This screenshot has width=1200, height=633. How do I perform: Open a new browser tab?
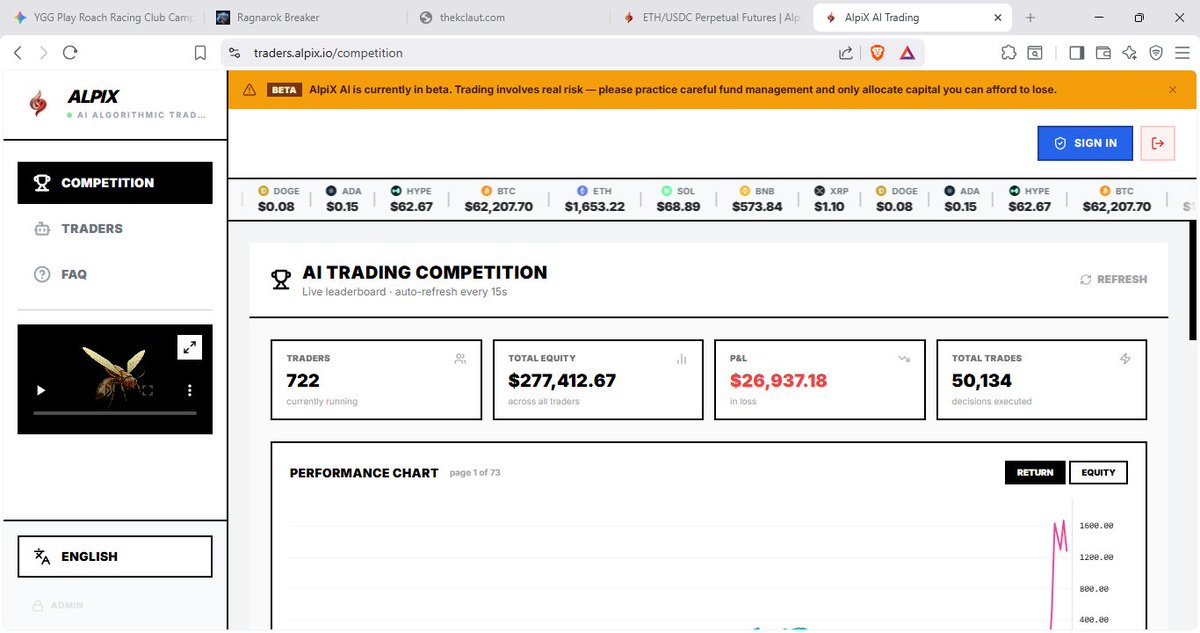1031,17
